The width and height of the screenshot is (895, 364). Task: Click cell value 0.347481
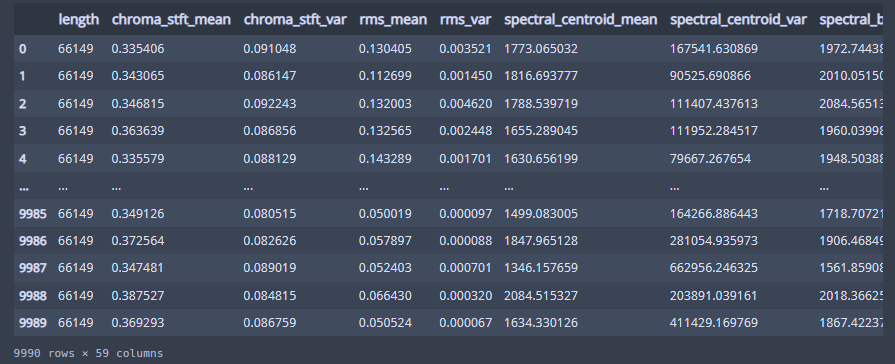tap(138, 268)
